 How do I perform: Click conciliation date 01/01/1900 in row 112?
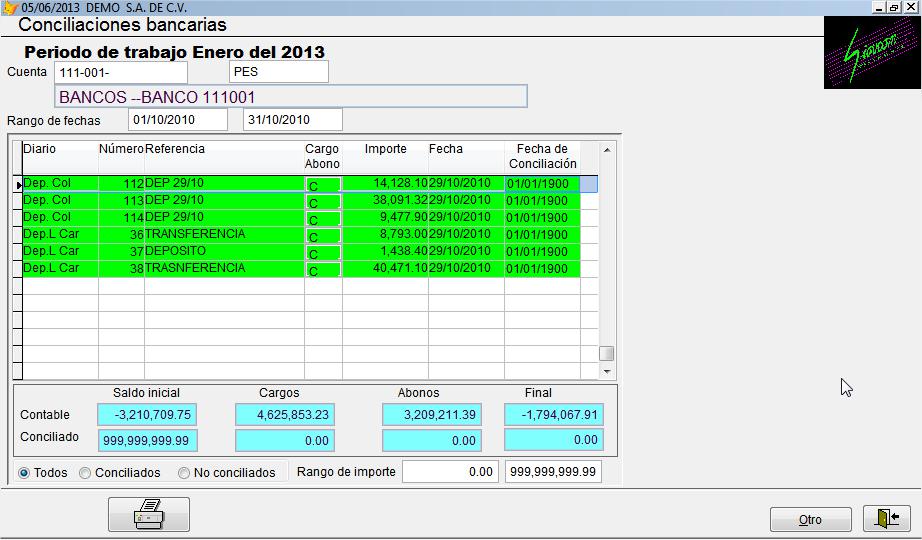coord(542,184)
